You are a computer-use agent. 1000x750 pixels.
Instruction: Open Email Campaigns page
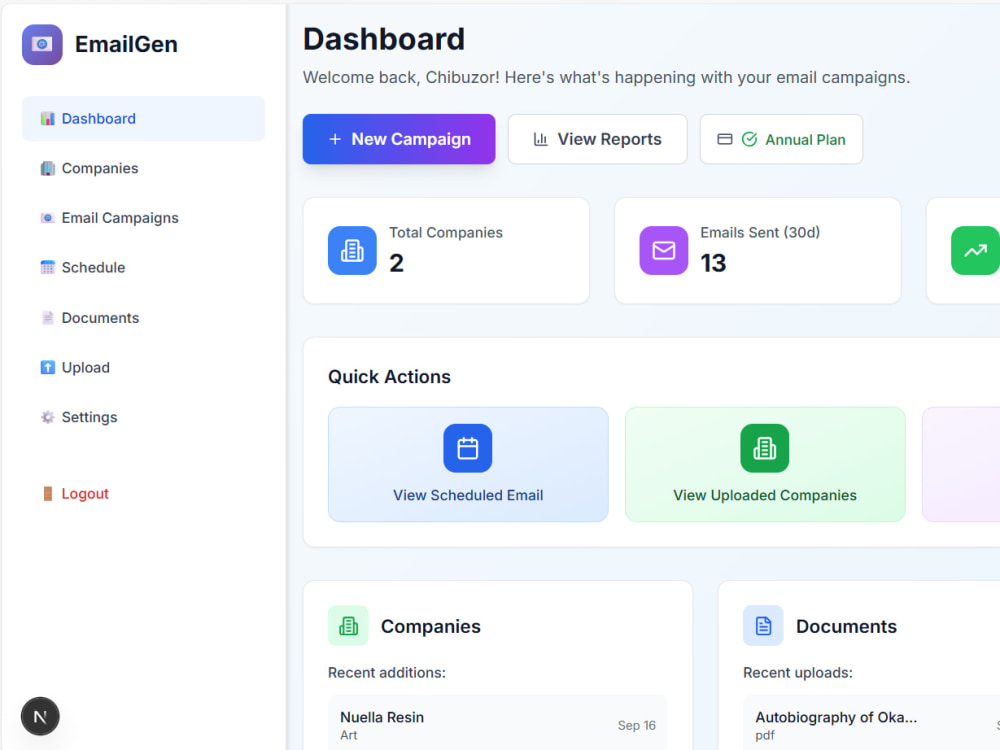pos(143,218)
